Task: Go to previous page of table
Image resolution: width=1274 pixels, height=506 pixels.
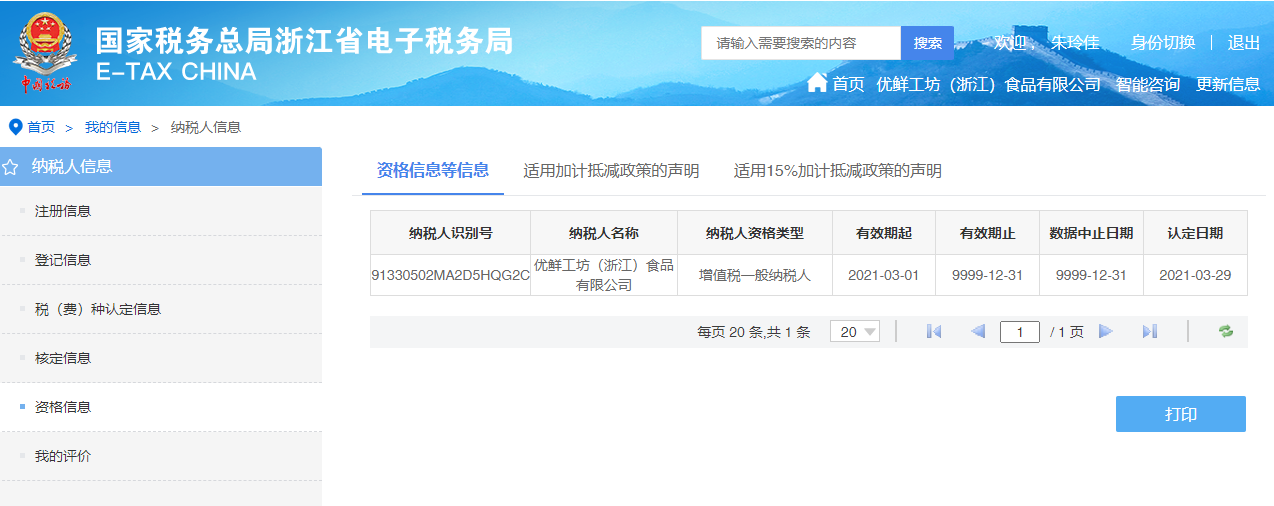Action: coord(978,332)
